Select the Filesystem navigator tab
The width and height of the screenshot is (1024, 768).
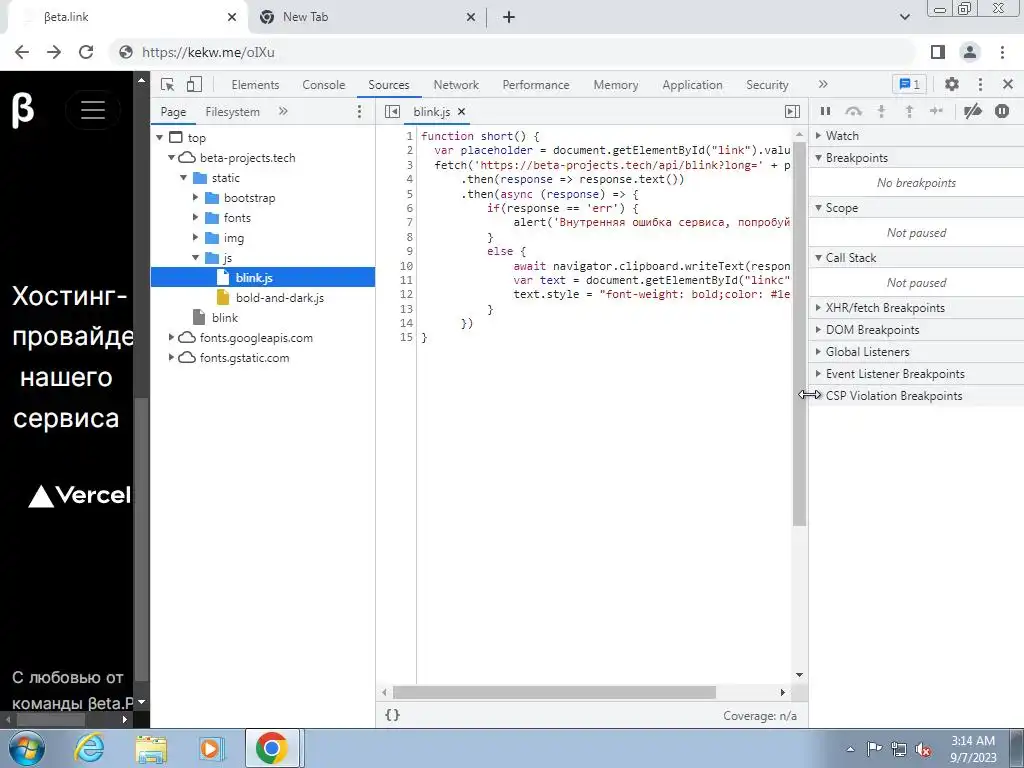[x=232, y=112]
